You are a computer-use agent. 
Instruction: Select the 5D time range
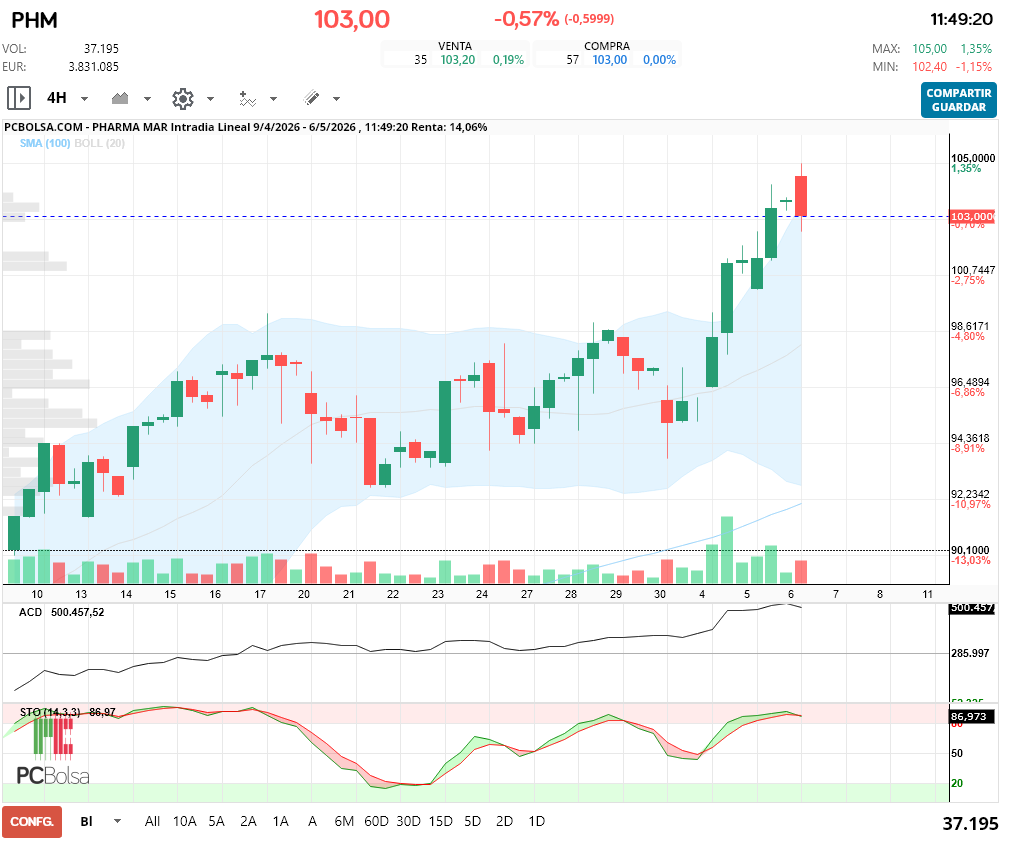(472, 821)
